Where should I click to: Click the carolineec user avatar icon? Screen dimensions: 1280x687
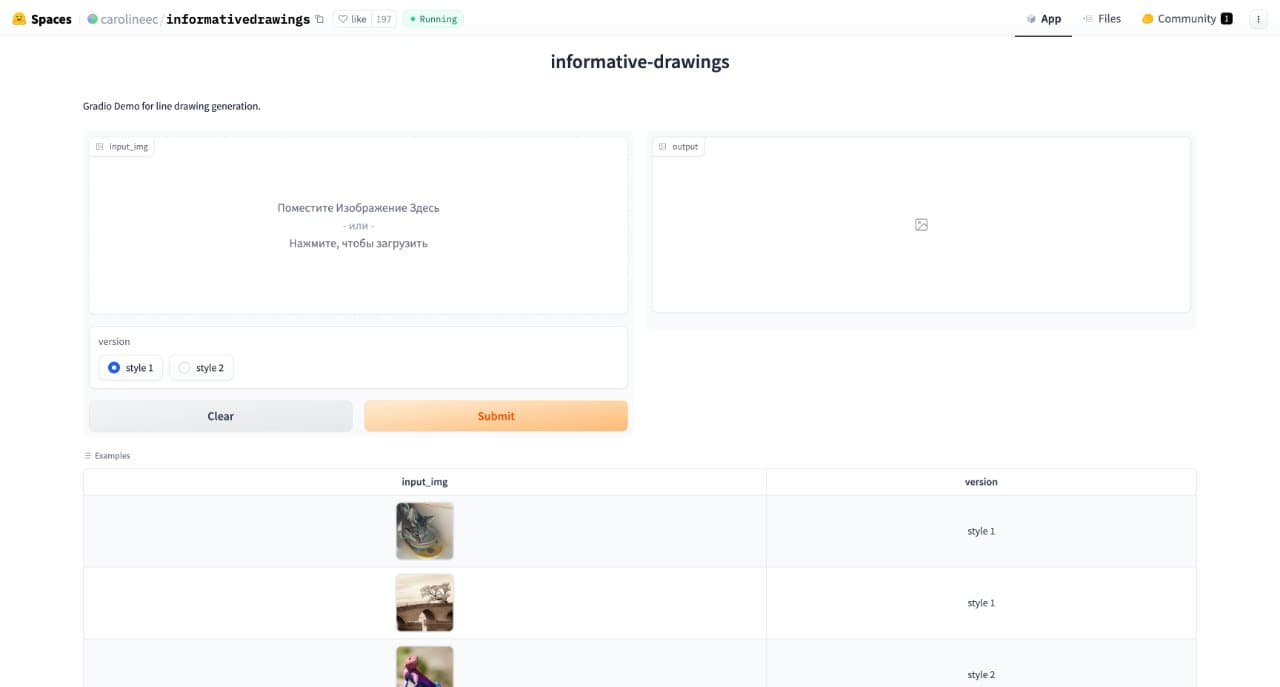[93, 19]
